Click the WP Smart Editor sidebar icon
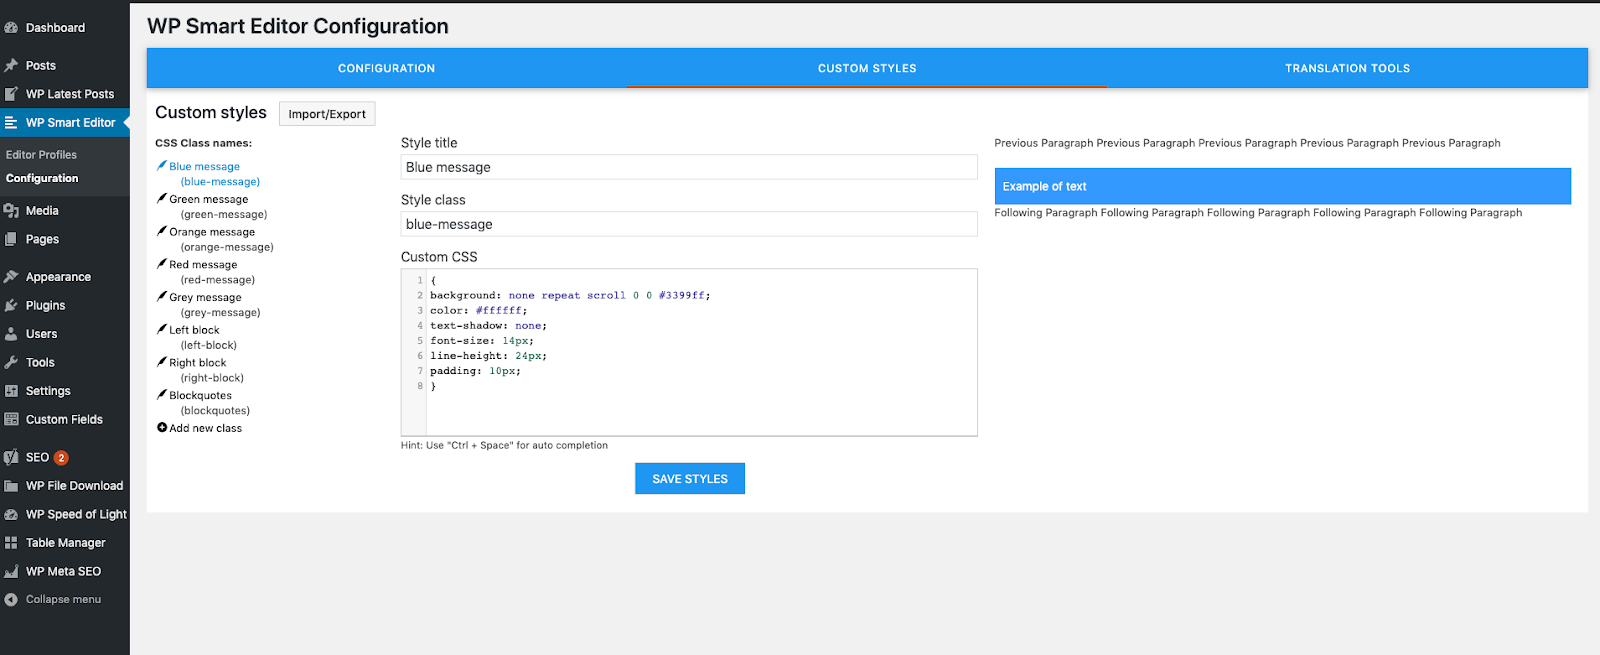Screen dimensions: 1600x655 pos(11,123)
